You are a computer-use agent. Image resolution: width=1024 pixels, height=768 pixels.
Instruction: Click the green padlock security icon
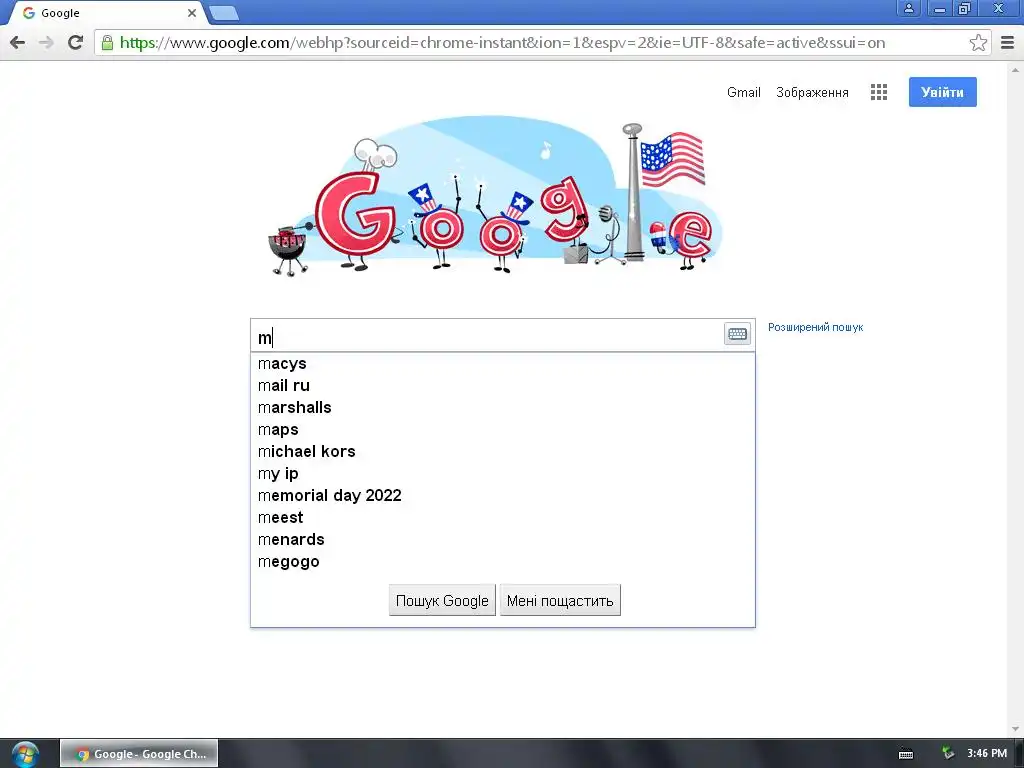107,43
